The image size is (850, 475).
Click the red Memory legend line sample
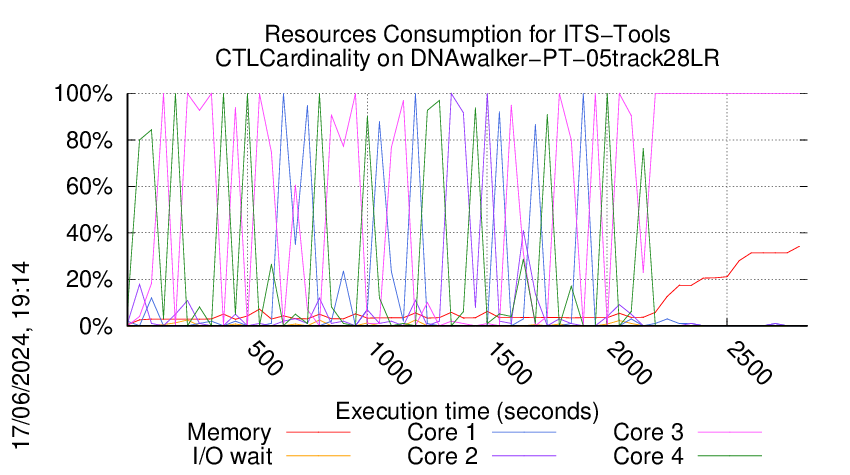318,433
